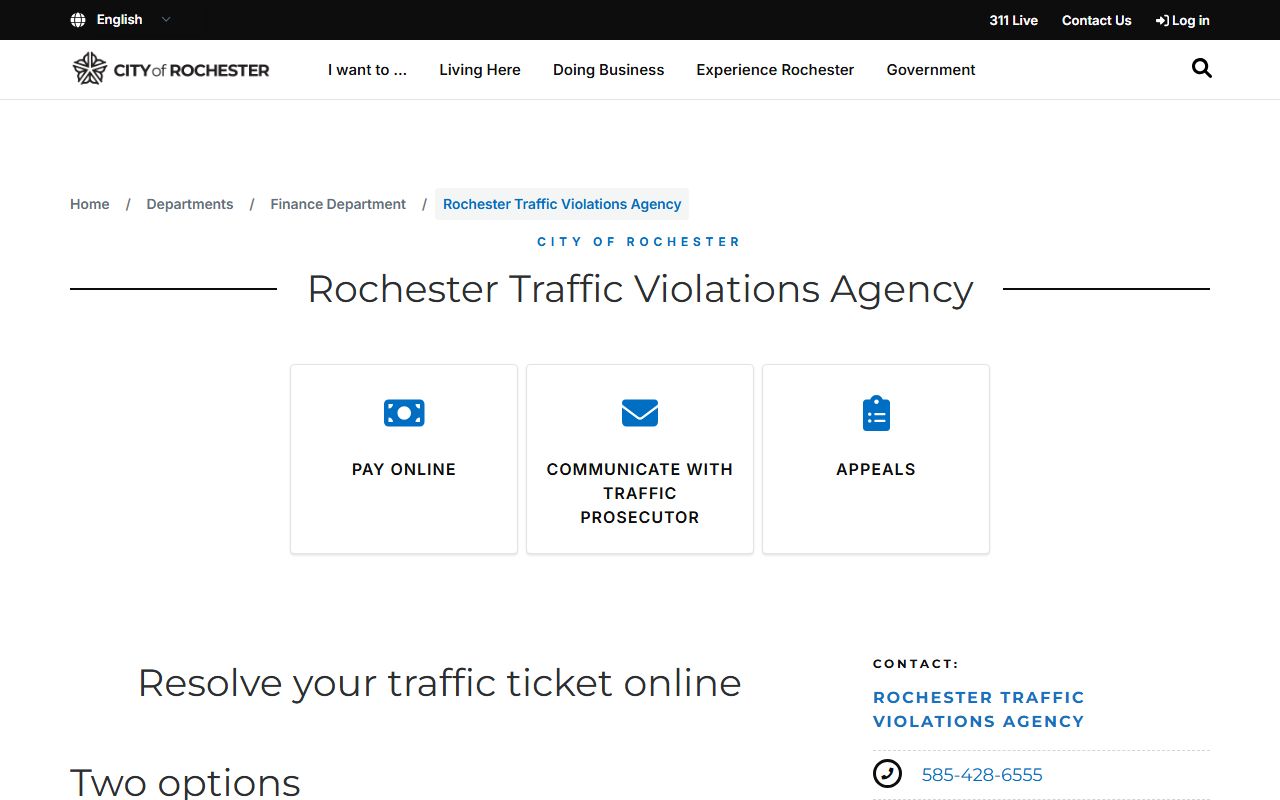Viewport: 1280px width, 800px height.
Task: Click the Log in link
Action: point(1182,20)
